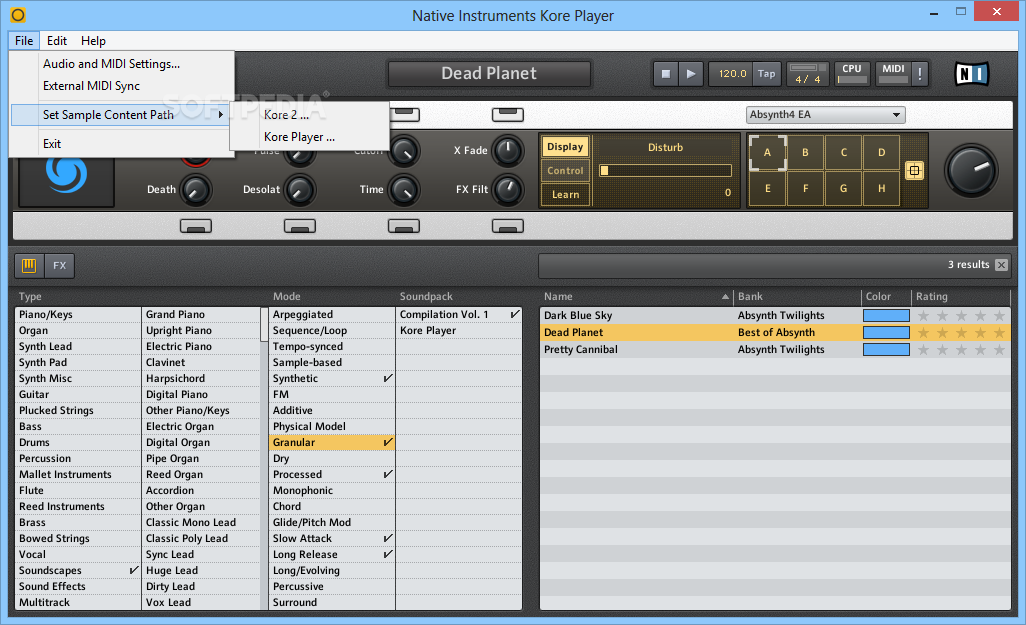Open the Edit menu
The image size is (1026, 625).
[57, 41]
